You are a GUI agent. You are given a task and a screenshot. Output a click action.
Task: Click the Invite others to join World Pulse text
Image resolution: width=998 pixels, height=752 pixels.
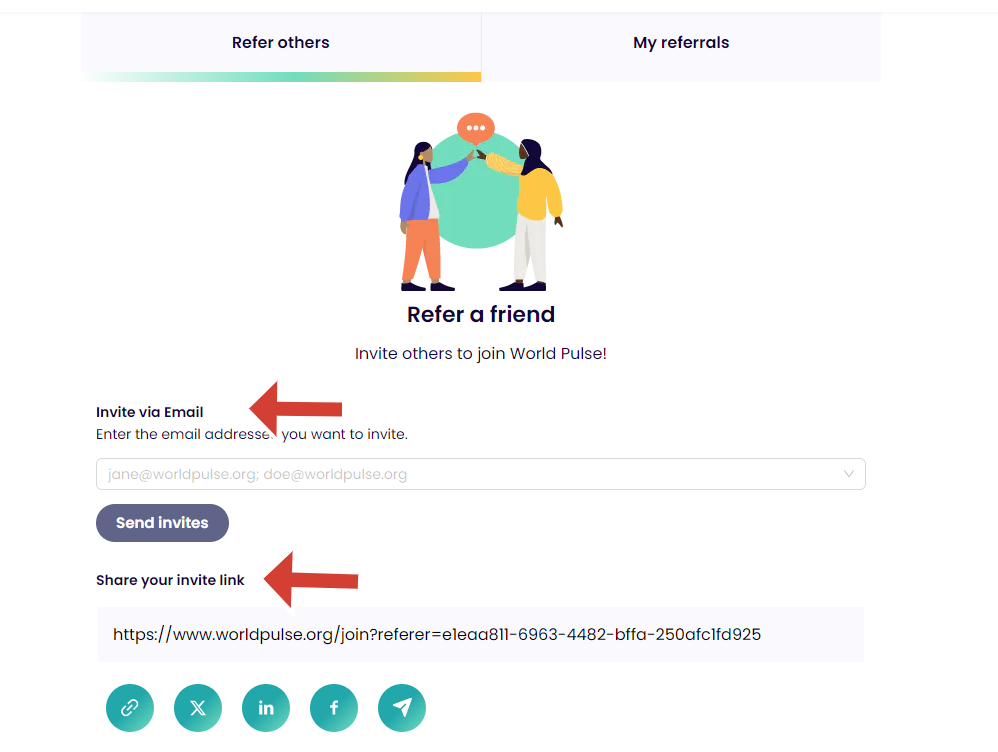[x=481, y=354]
